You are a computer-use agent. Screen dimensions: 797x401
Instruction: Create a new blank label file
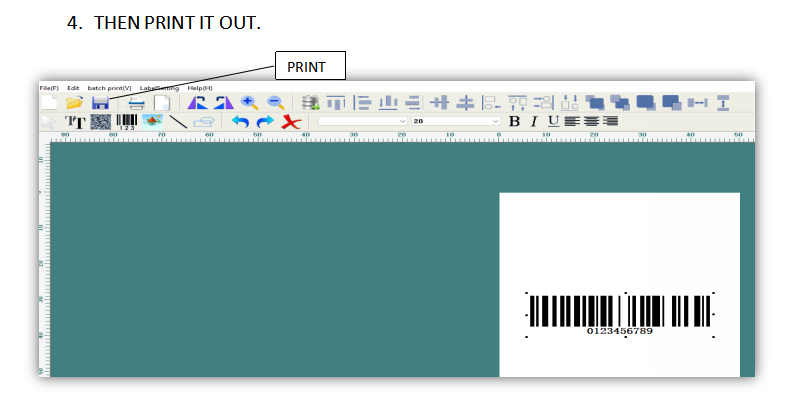[49, 103]
